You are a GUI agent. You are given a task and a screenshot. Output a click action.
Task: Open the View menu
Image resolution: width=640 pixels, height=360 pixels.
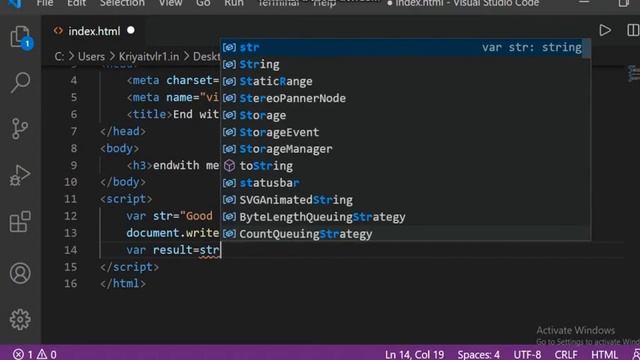[170, 3]
